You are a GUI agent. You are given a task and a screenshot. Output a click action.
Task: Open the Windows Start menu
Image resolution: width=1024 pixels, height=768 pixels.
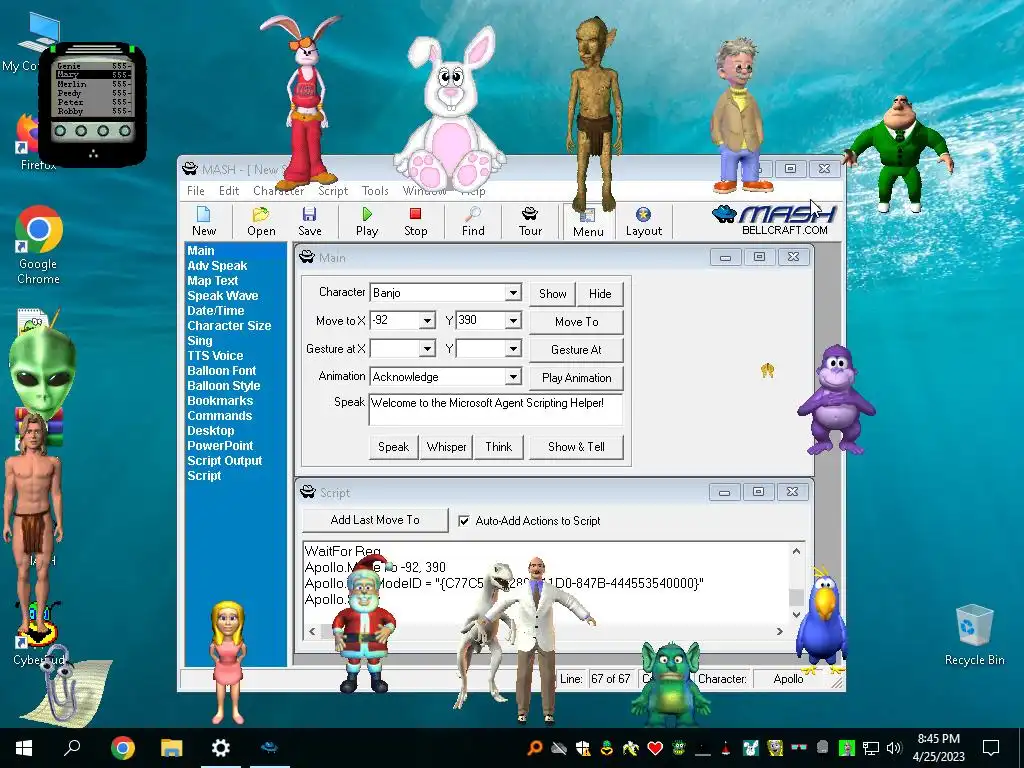[x=24, y=748]
